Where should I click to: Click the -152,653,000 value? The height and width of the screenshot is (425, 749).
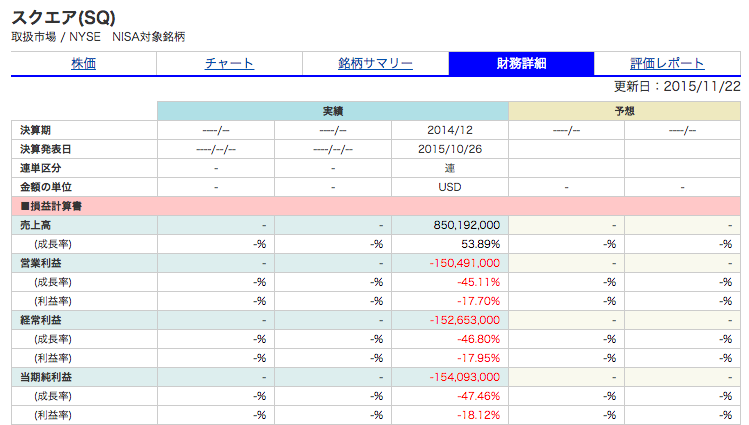(x=465, y=320)
